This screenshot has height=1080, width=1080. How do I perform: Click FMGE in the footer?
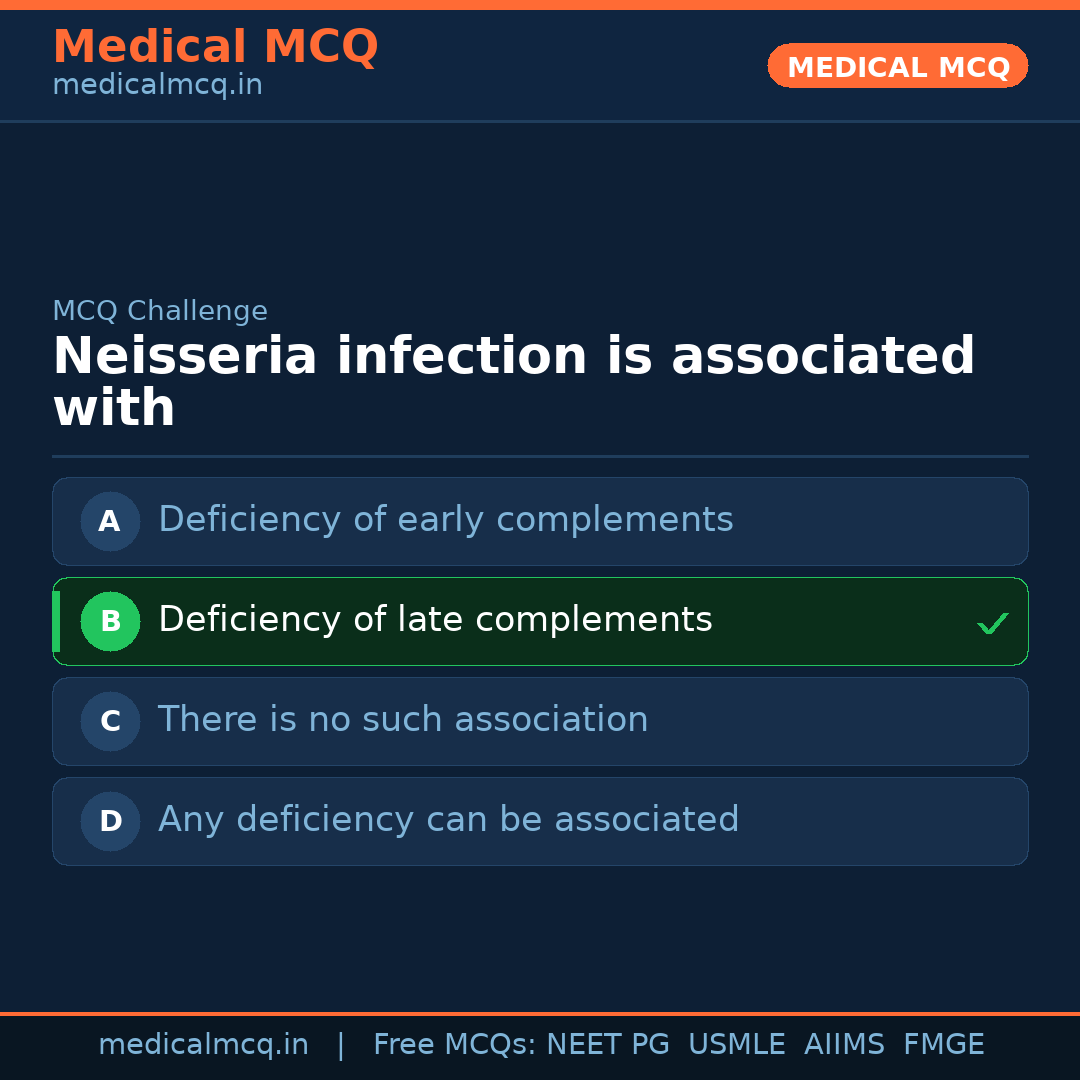tap(943, 1045)
